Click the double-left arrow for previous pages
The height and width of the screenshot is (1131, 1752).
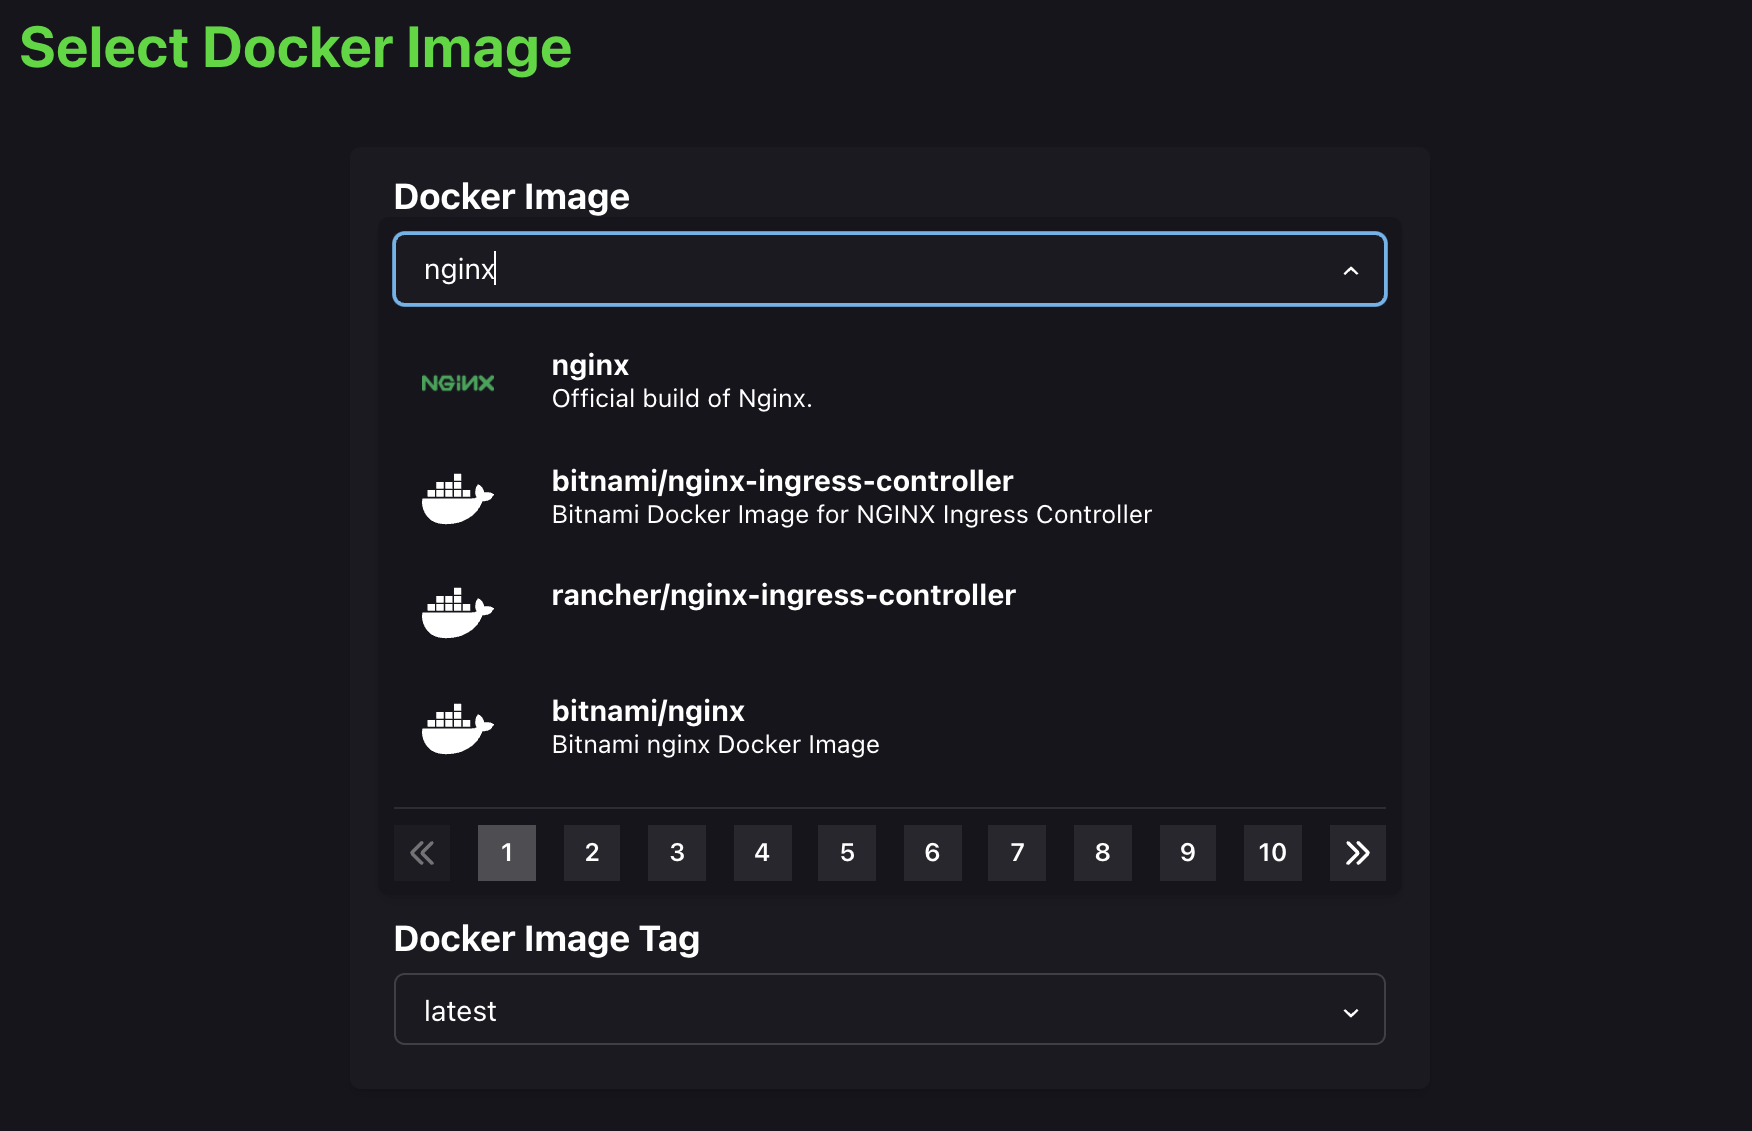[x=422, y=853]
